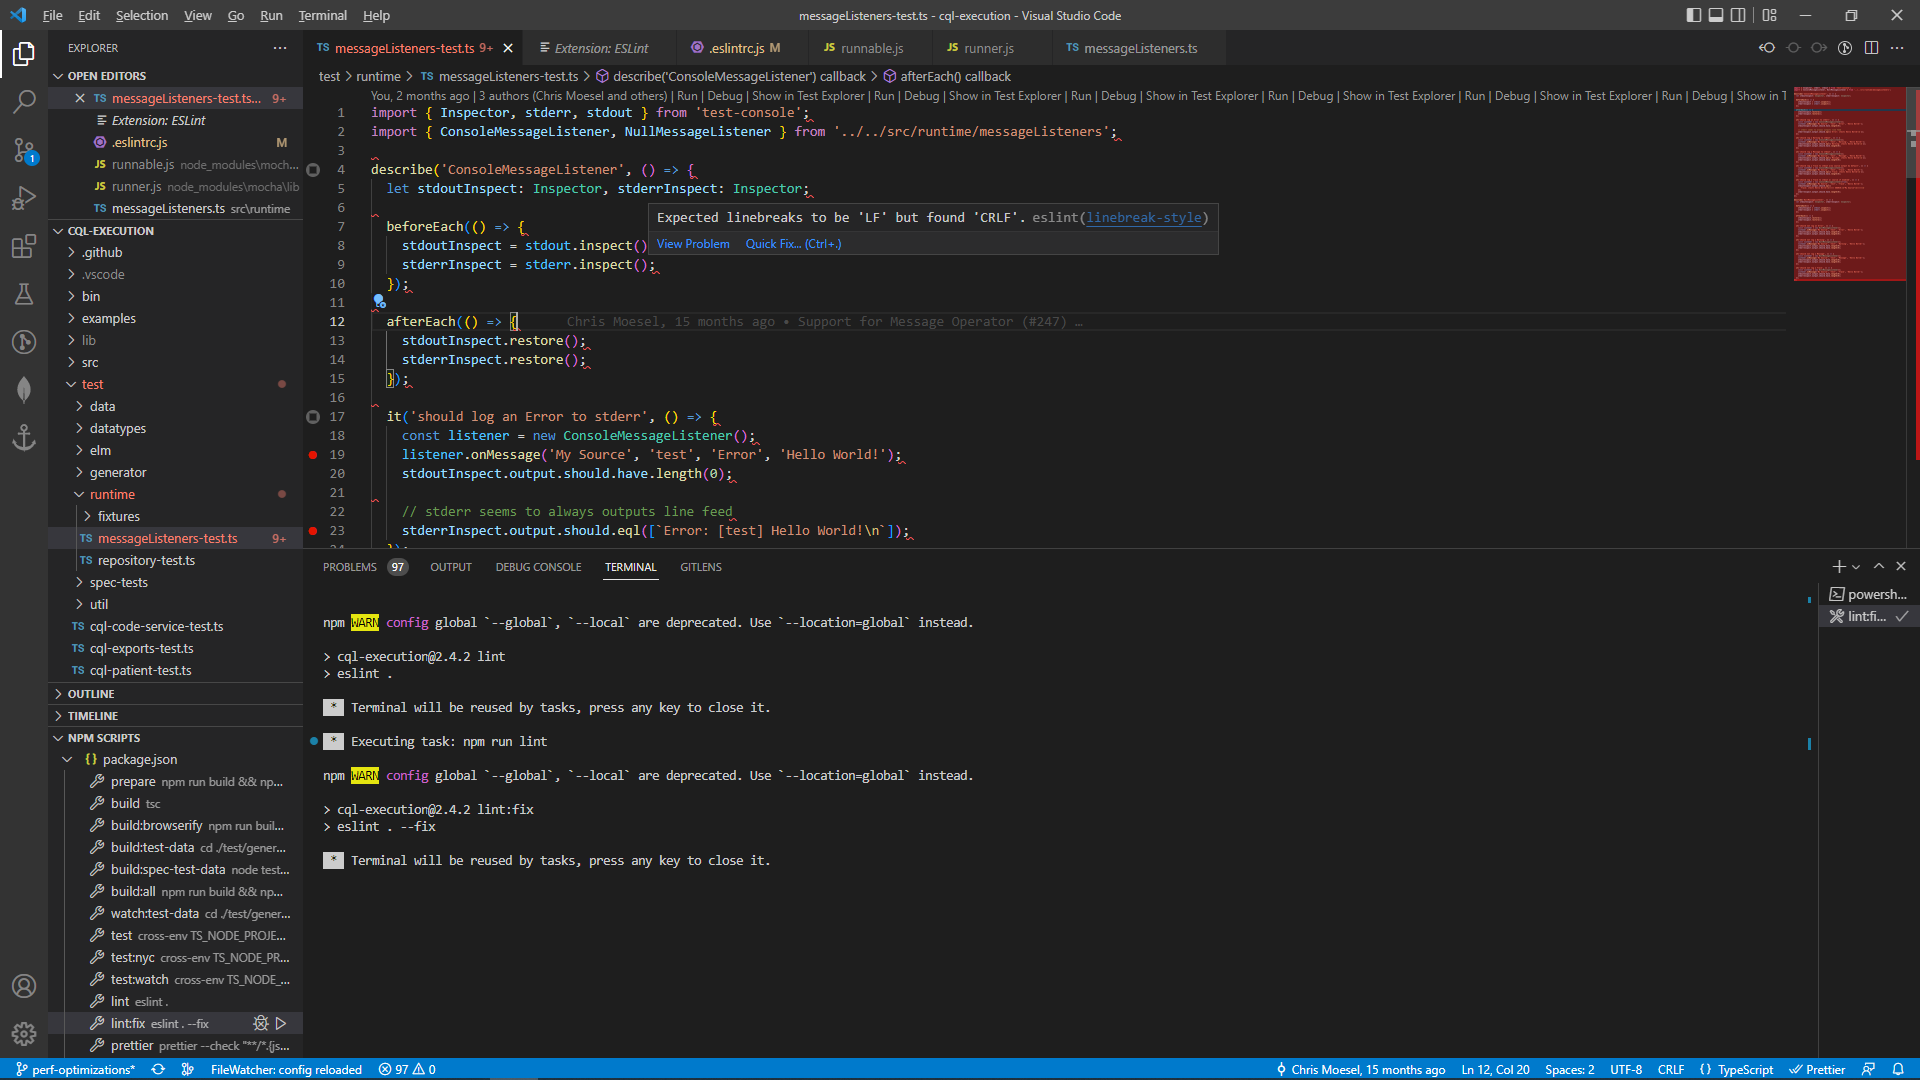Close the bottom panel
1920x1080 pixels.
click(1901, 566)
